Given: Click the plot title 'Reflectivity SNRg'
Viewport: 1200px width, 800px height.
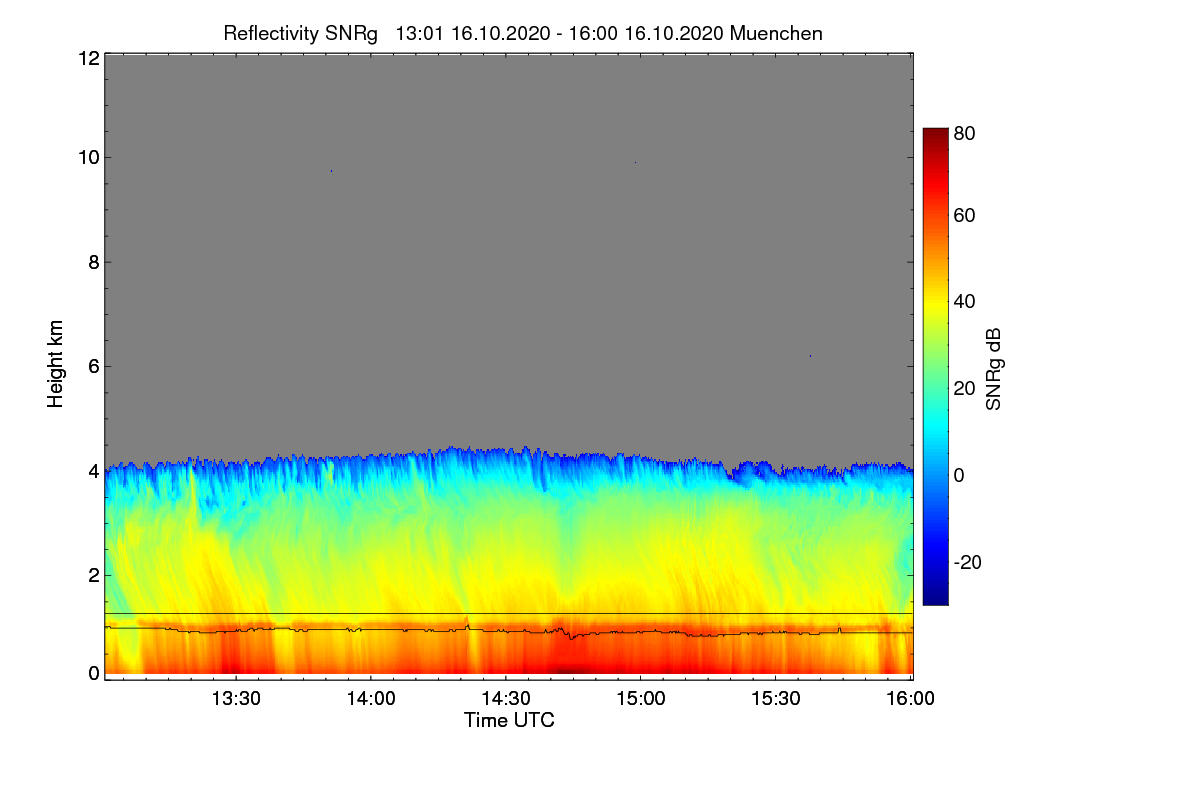Looking at the screenshot, I should [x=301, y=33].
